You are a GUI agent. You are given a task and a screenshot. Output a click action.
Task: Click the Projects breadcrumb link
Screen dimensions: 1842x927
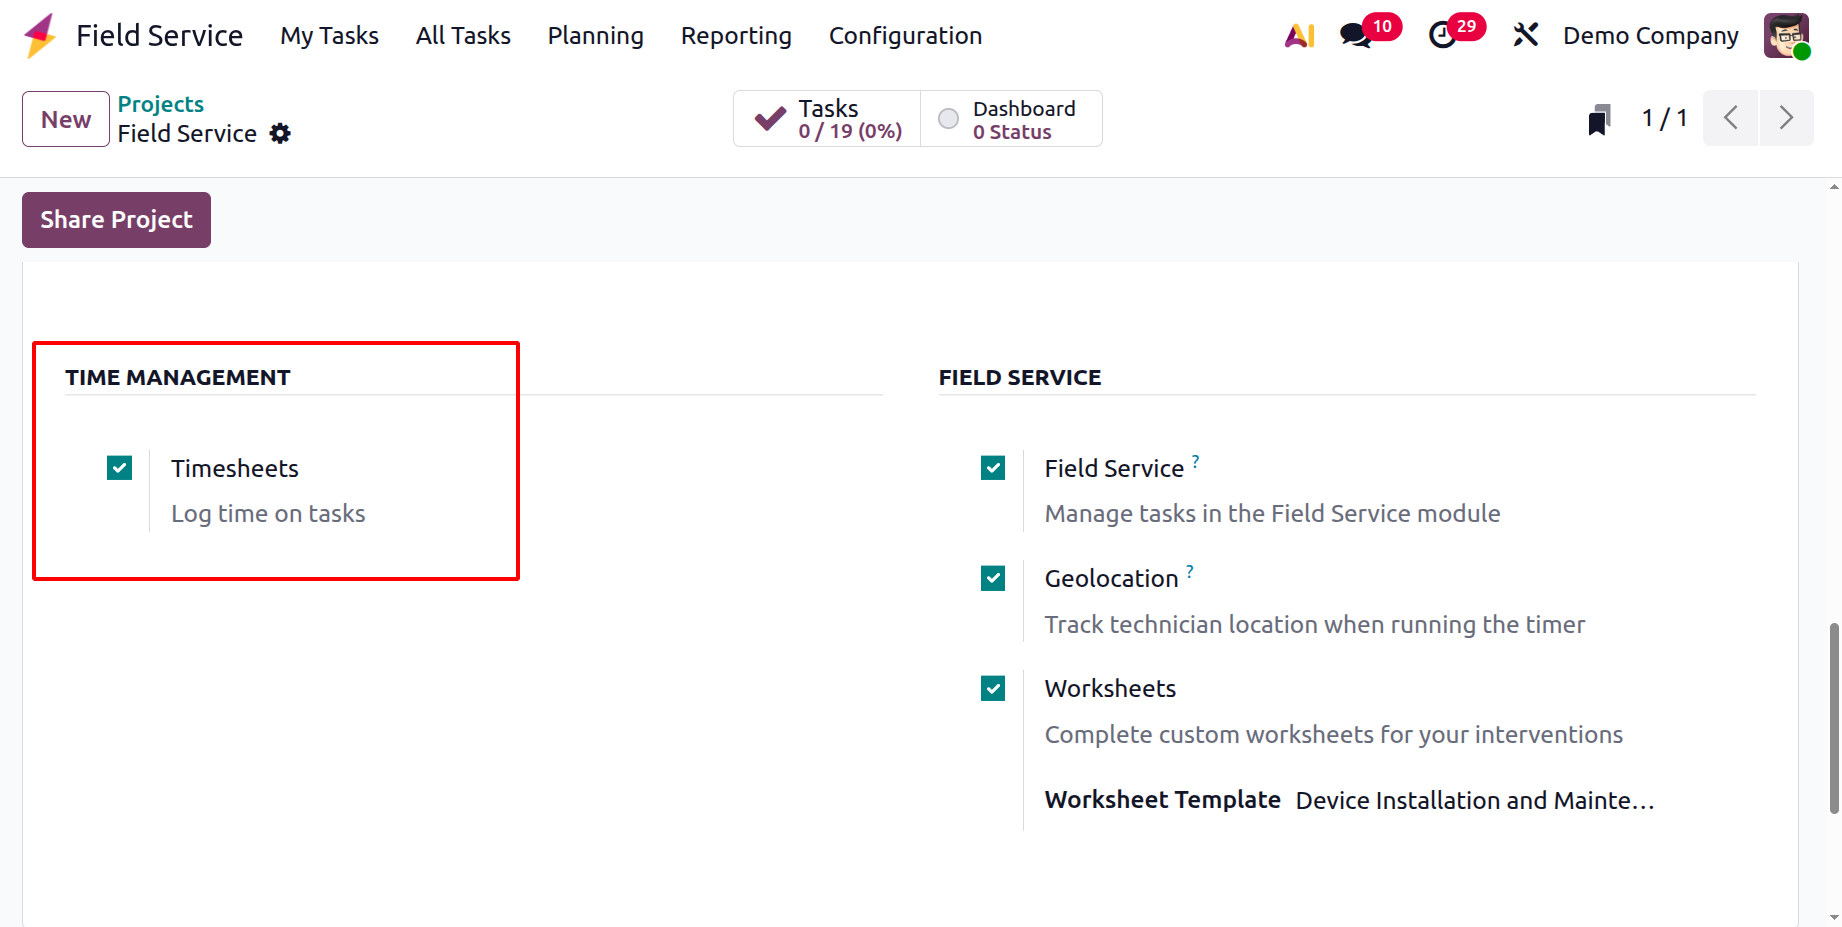click(x=160, y=104)
